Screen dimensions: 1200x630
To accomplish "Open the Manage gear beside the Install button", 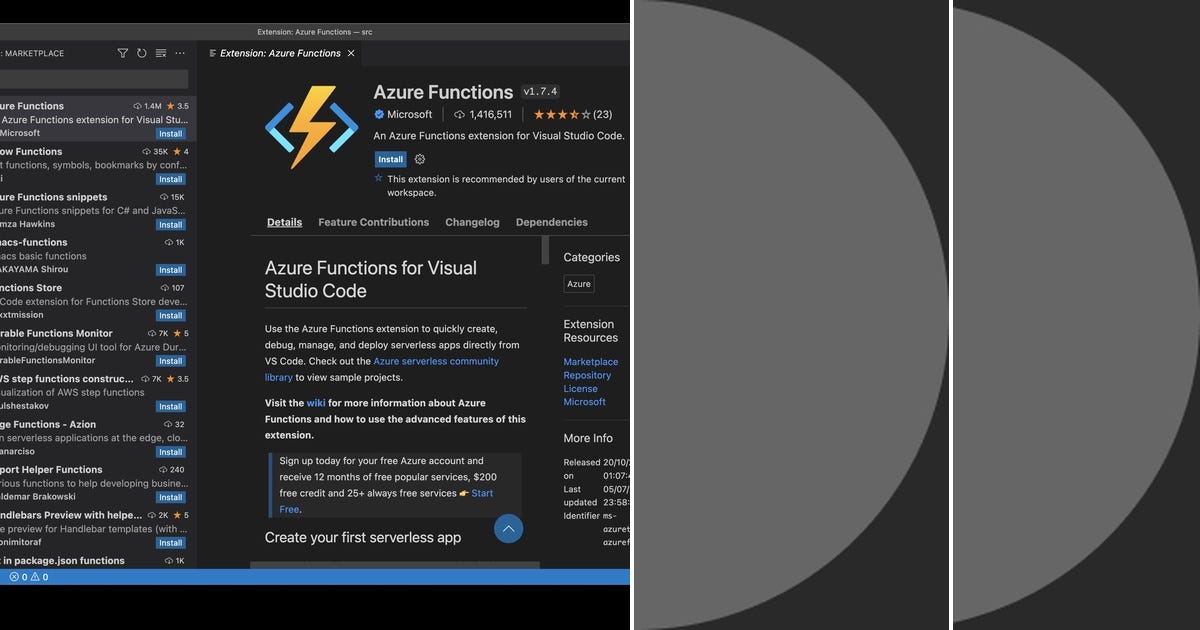I will 419,159.
